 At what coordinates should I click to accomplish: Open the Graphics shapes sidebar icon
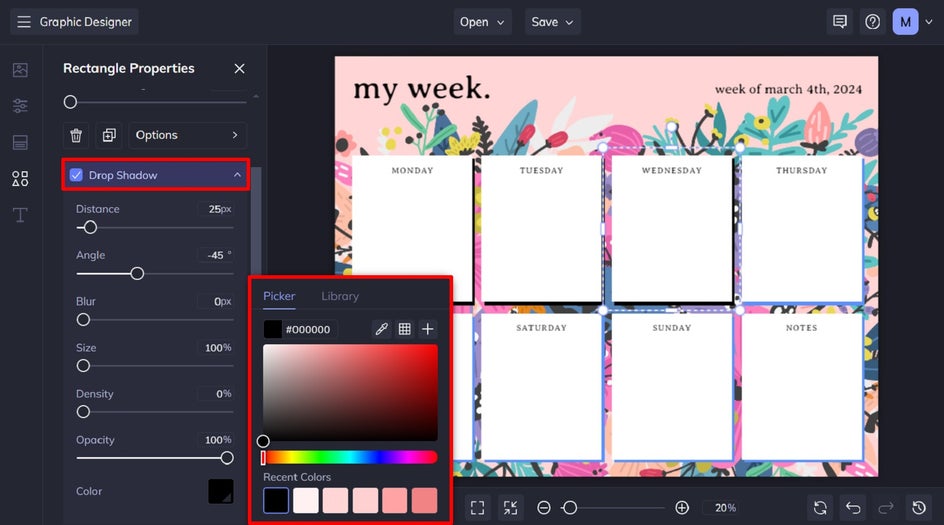(20, 178)
